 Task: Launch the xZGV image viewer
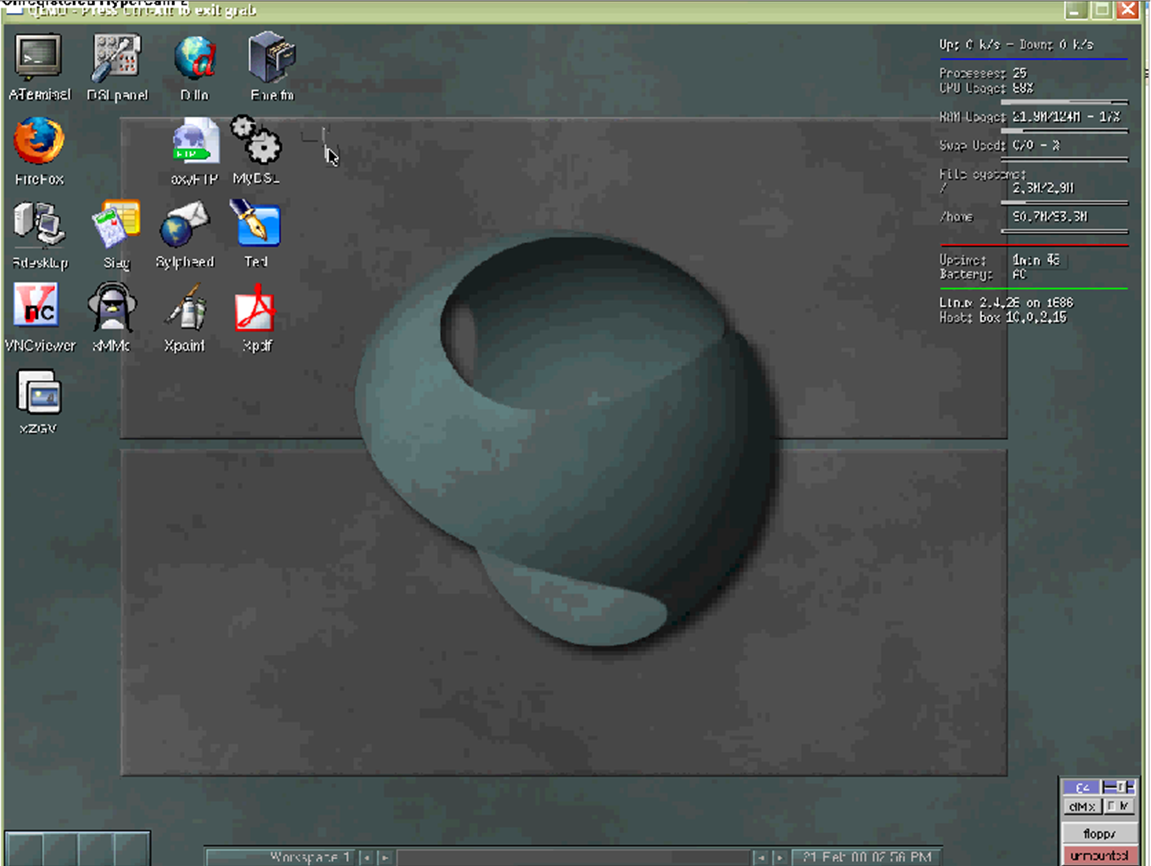point(39,393)
